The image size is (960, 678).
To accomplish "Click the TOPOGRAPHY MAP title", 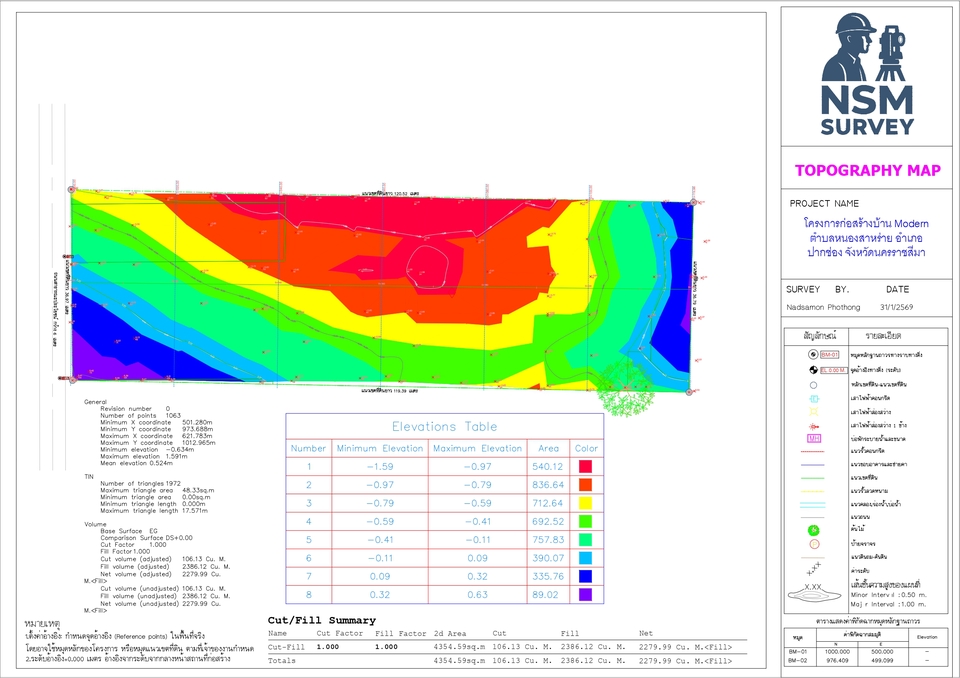I will click(867, 170).
